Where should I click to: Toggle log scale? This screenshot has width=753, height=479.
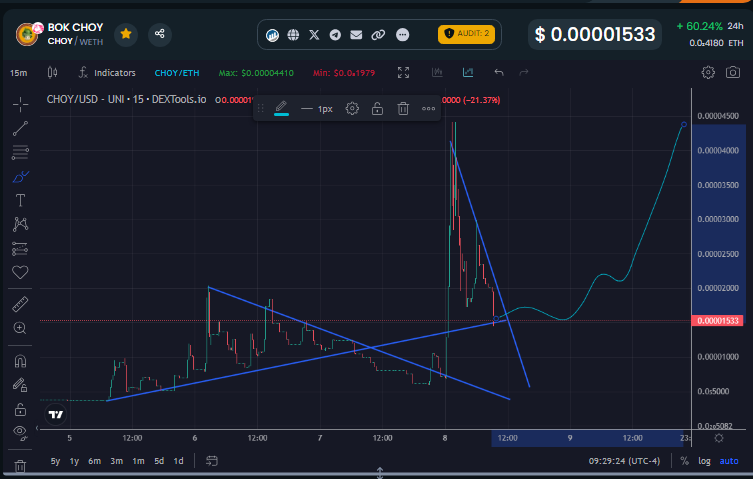pyautogui.click(x=704, y=461)
